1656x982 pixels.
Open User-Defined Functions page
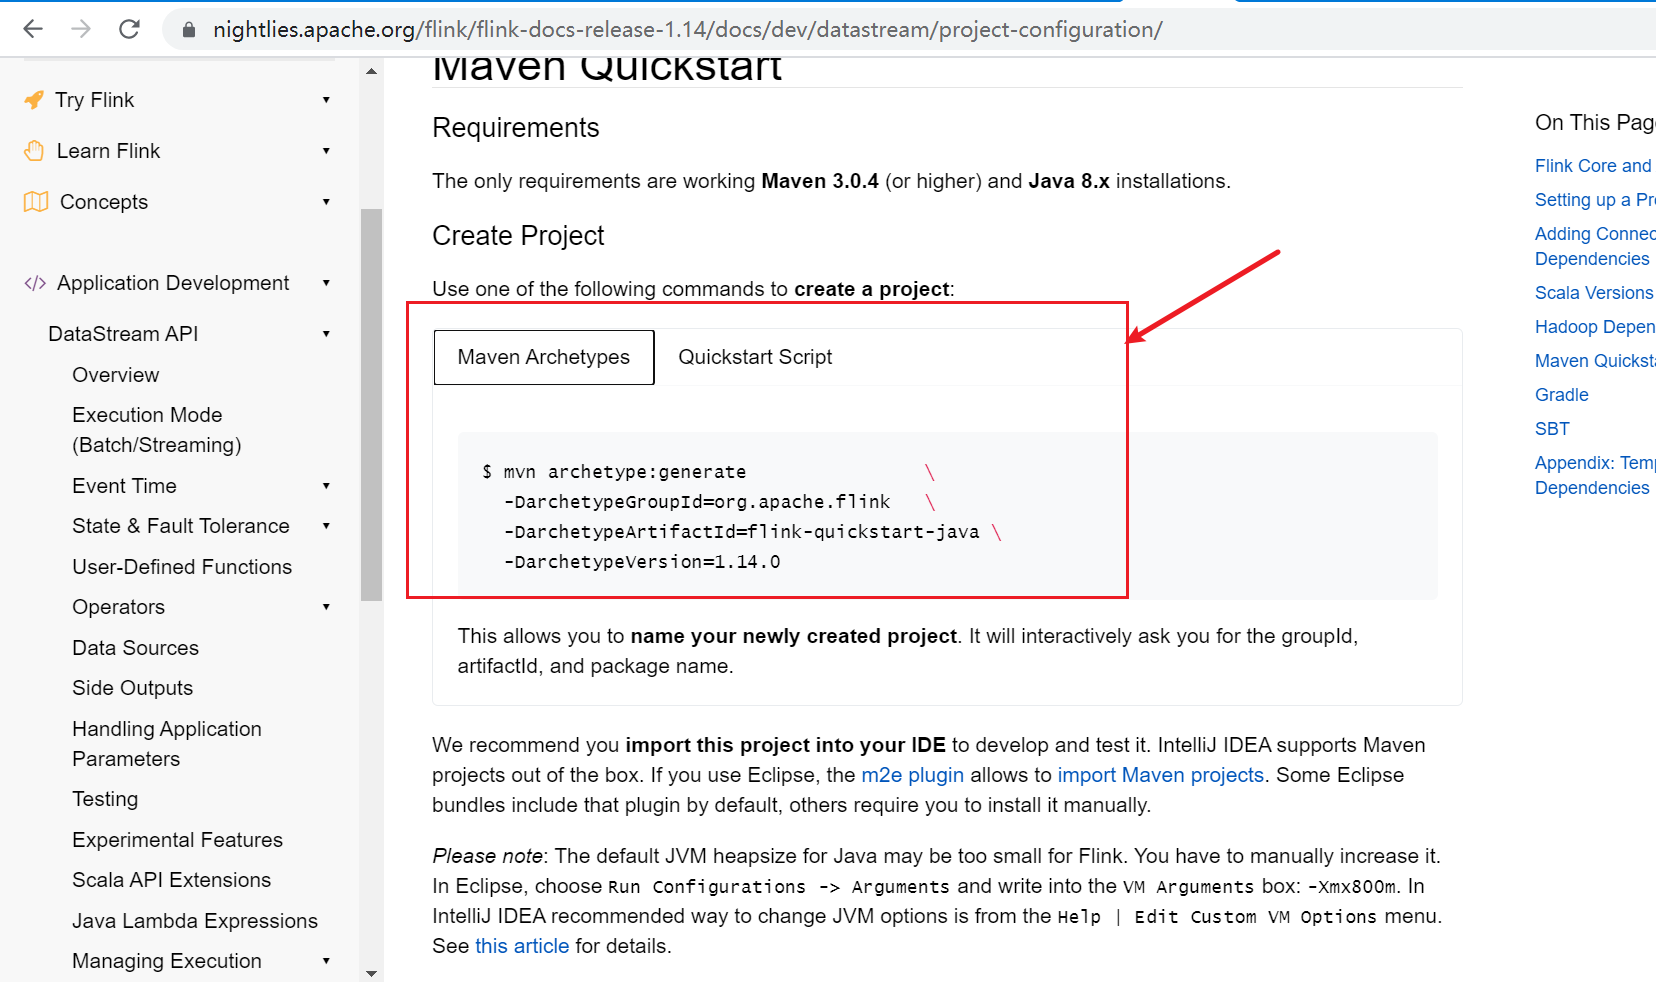click(x=182, y=567)
